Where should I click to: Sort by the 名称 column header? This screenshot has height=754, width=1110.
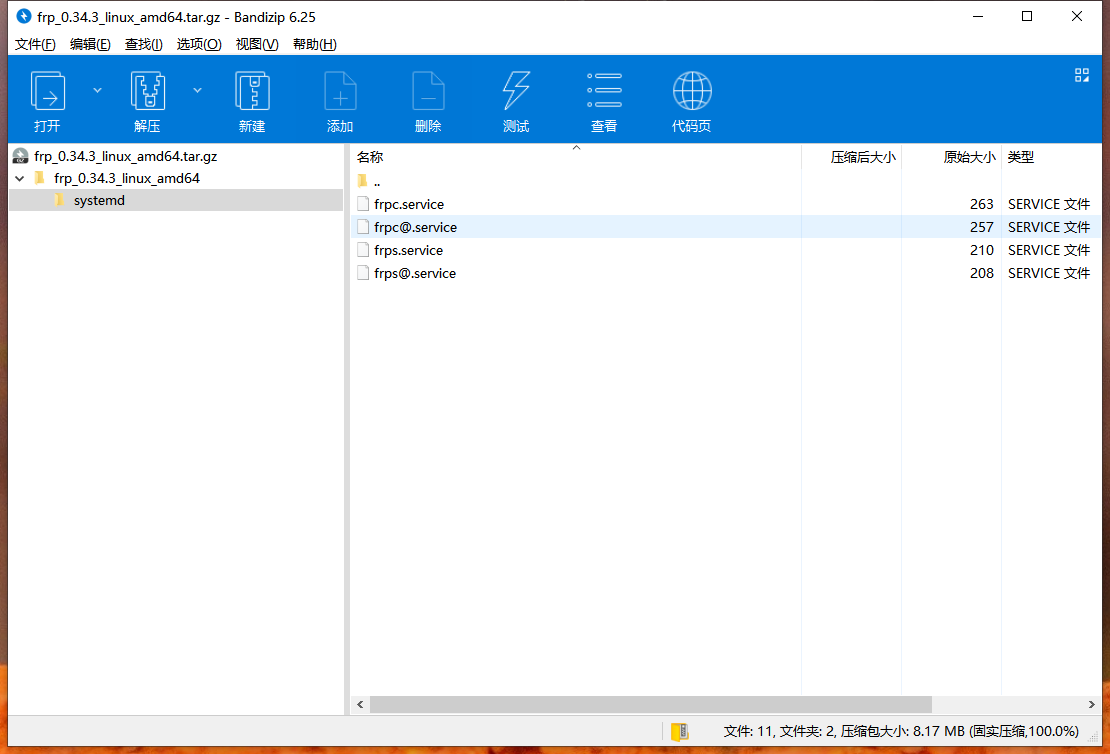pyautogui.click(x=370, y=157)
